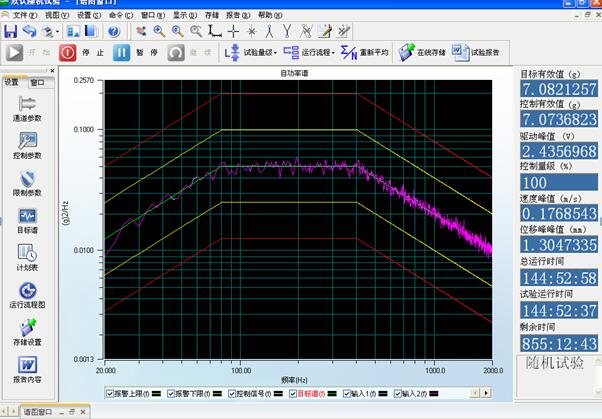
Task: Open the 帮助(H) menu
Action: [270, 15]
